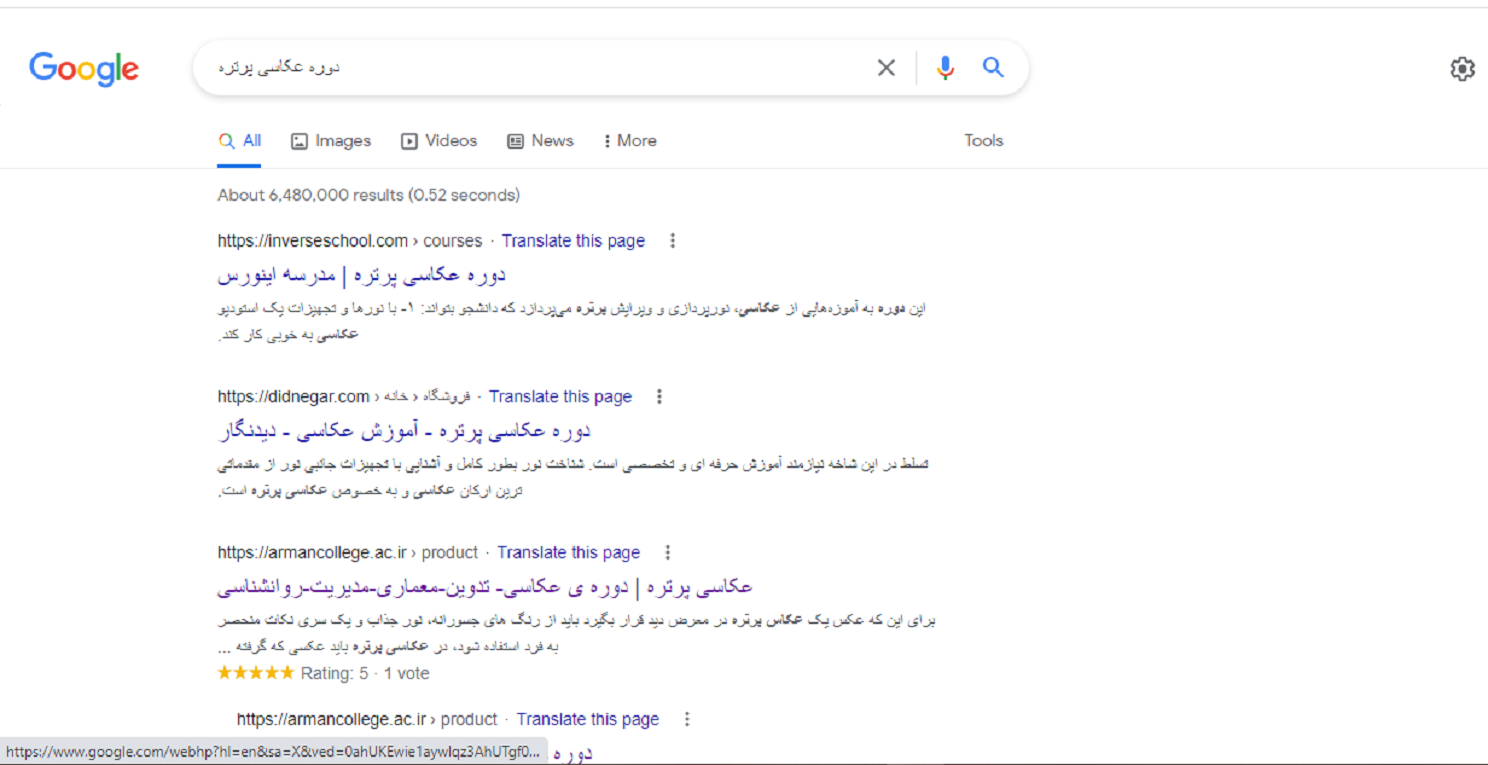
Task: Click Translate this page for didnegar.com
Action: 560,397
